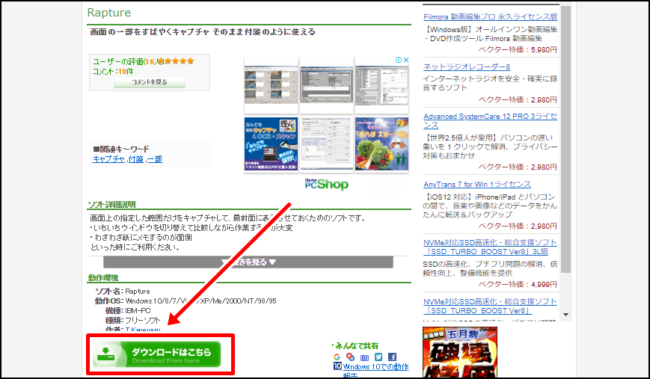Screen dimensions: 650x379
Task: Click the green ダウンロードはこちら download button
Action: click(156, 355)
